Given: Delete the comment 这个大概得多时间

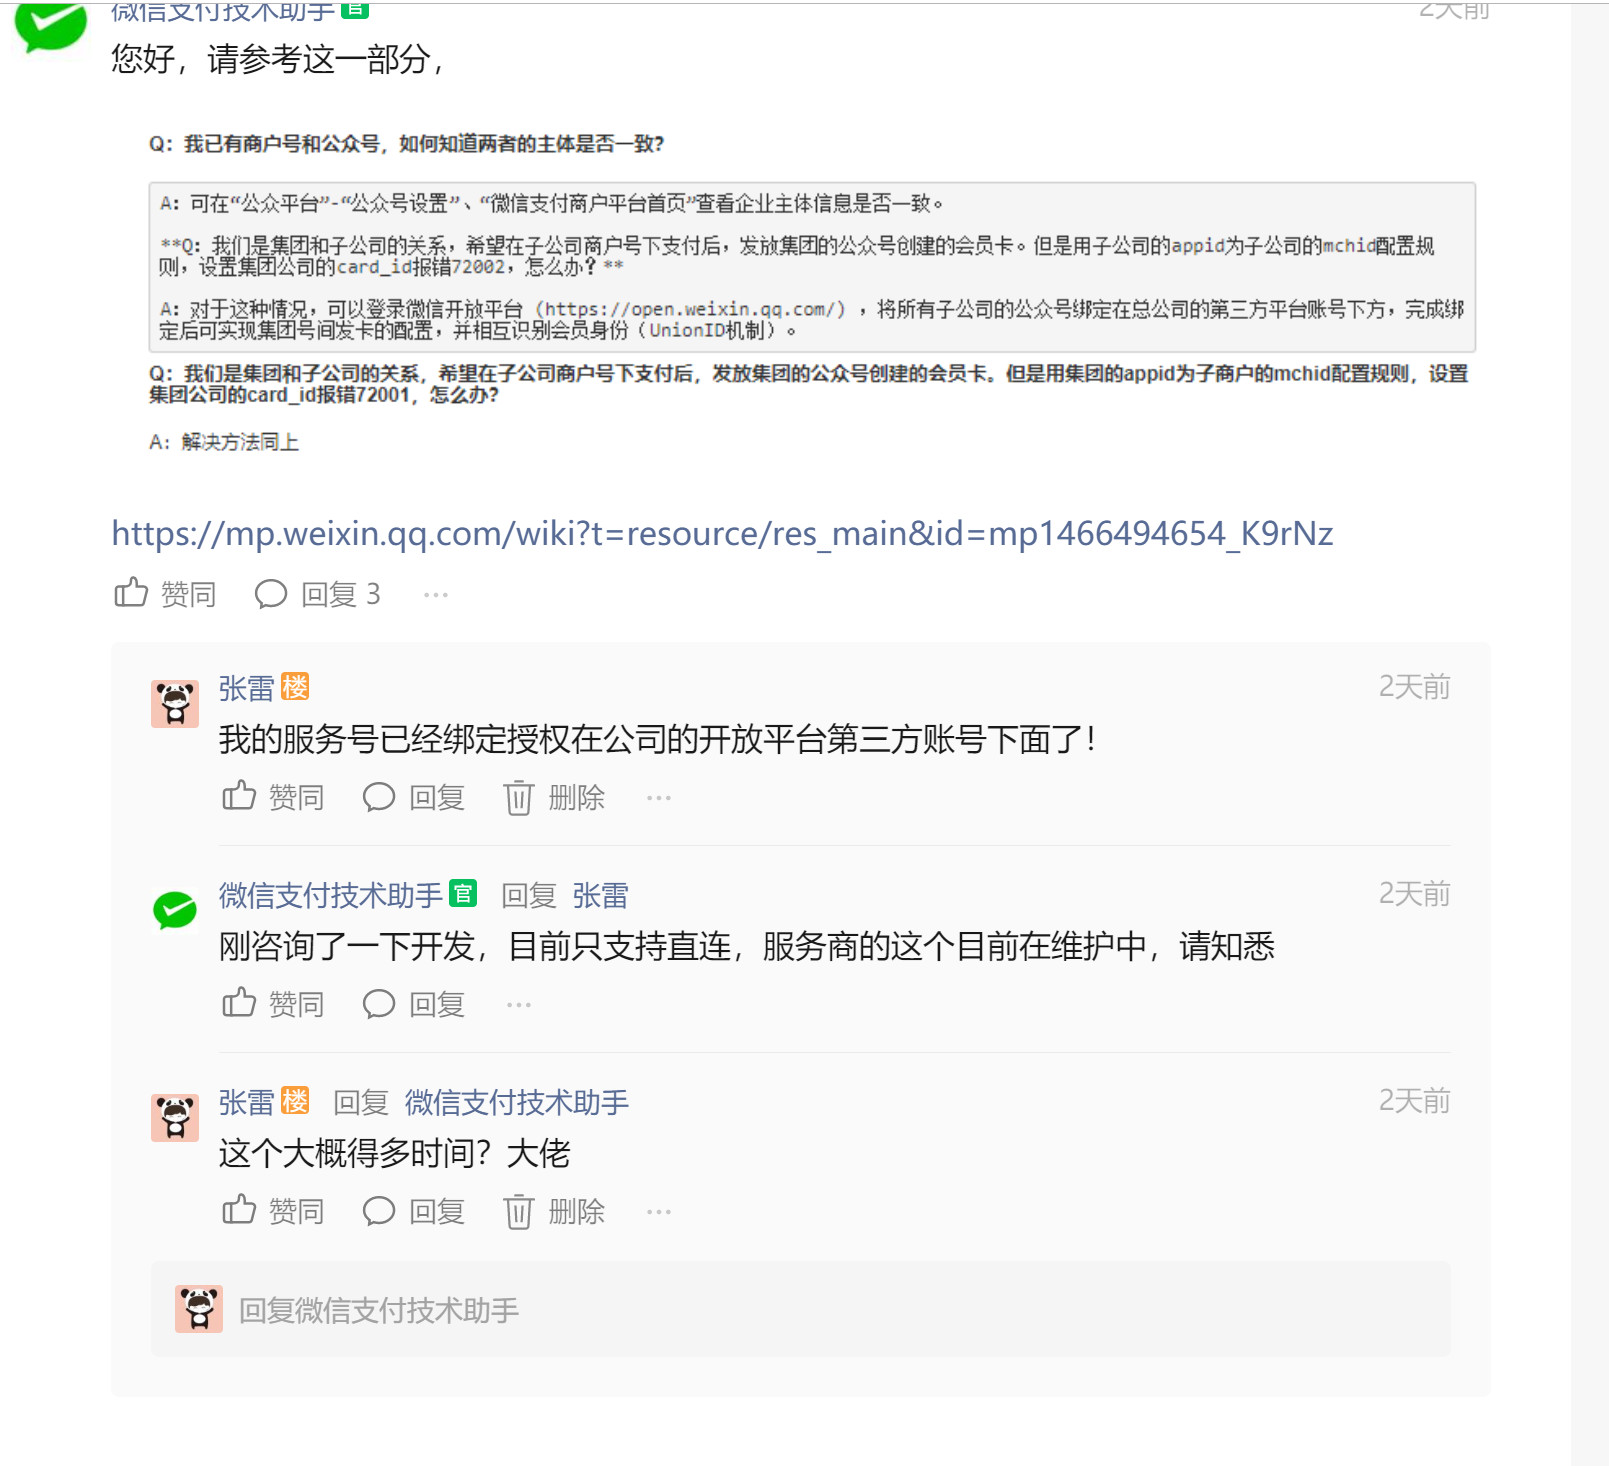Looking at the screenshot, I should [x=519, y=1211].
